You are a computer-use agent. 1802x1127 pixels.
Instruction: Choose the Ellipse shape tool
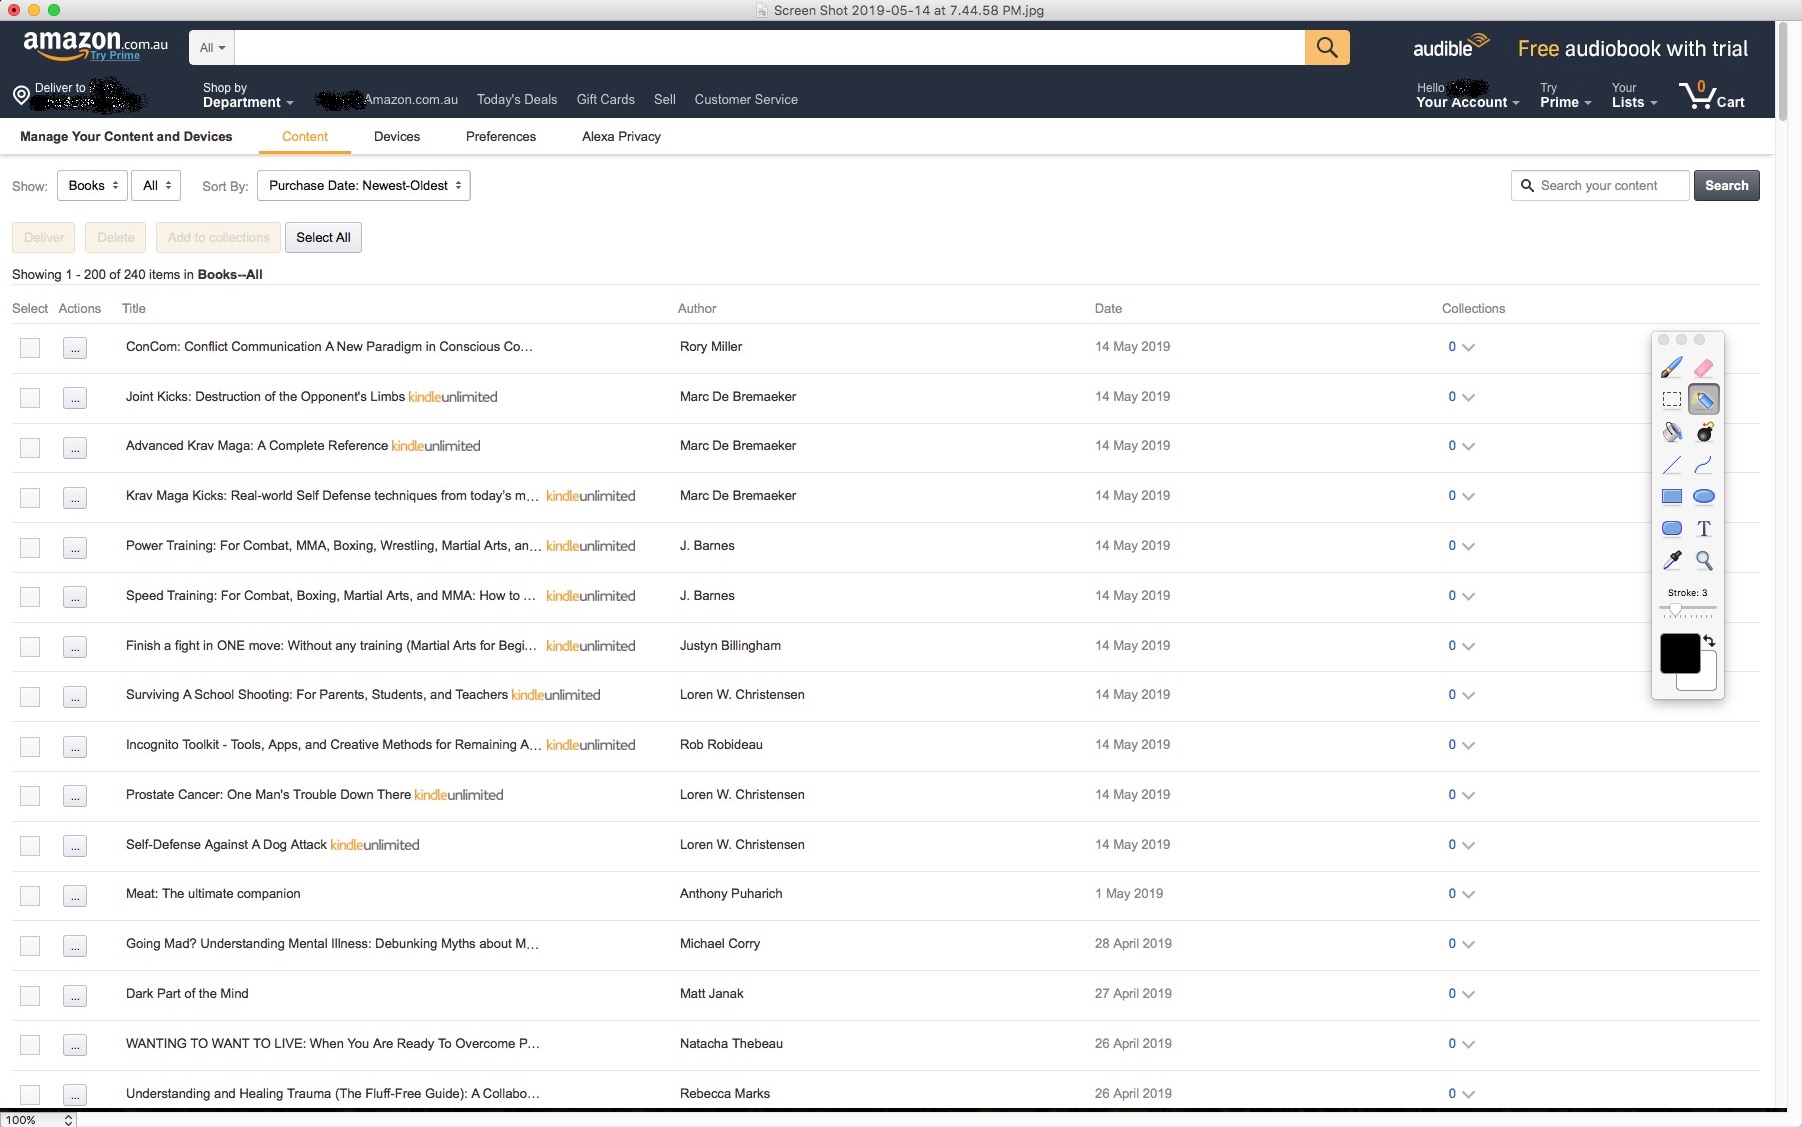pos(1704,496)
